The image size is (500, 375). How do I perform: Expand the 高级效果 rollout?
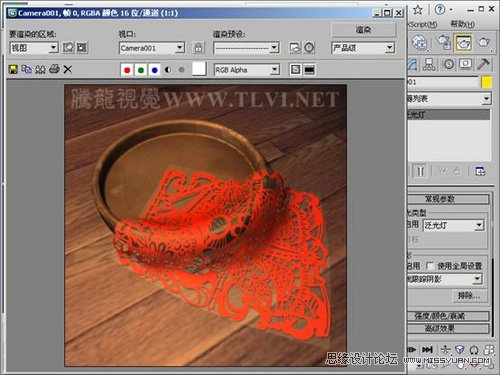448,329
